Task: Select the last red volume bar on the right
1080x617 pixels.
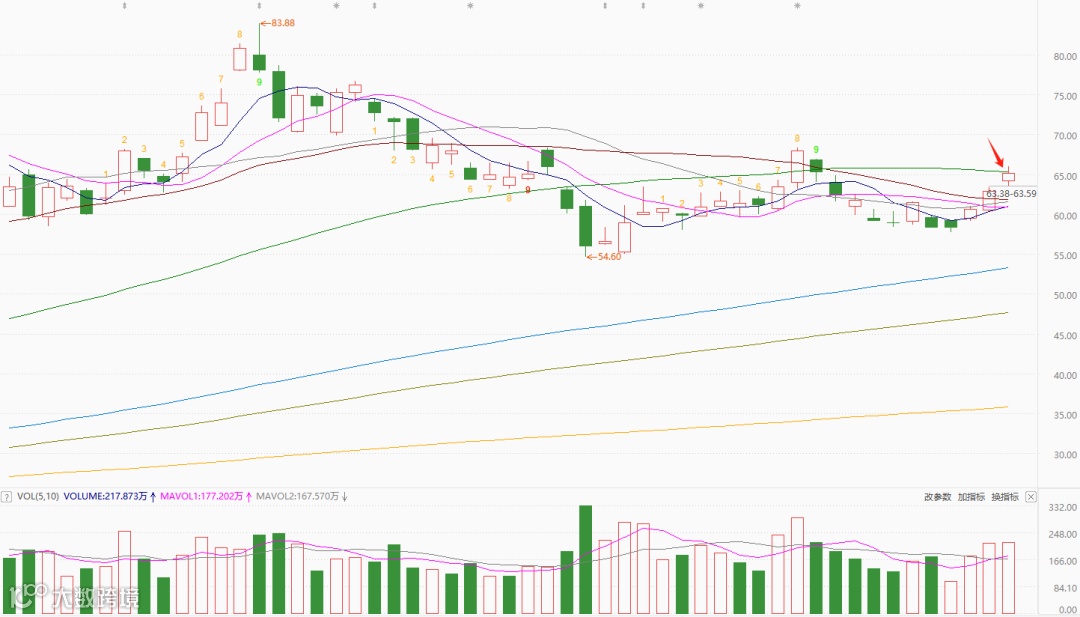Action: point(1008,578)
